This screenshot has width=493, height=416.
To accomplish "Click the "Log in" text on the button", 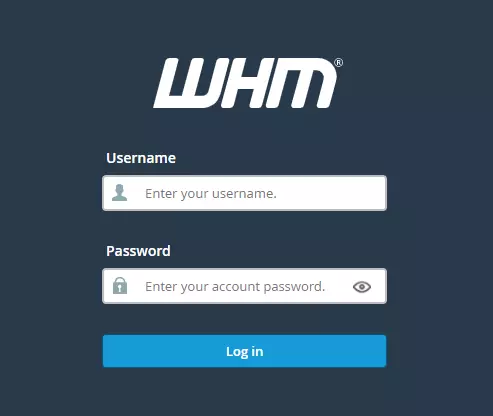I will click(x=245, y=352).
